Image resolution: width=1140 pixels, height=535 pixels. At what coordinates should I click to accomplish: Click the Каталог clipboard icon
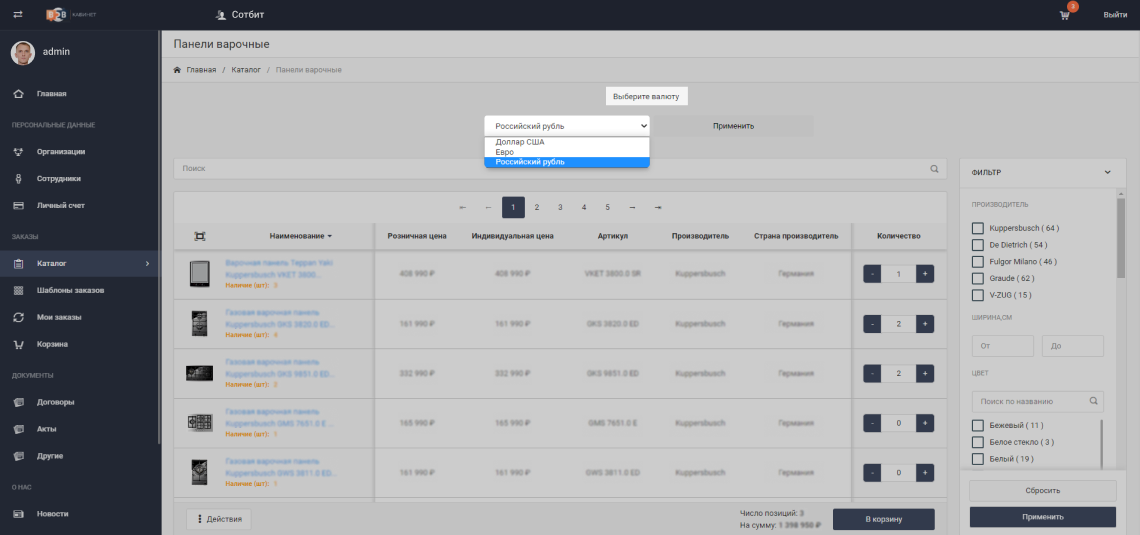[20, 264]
